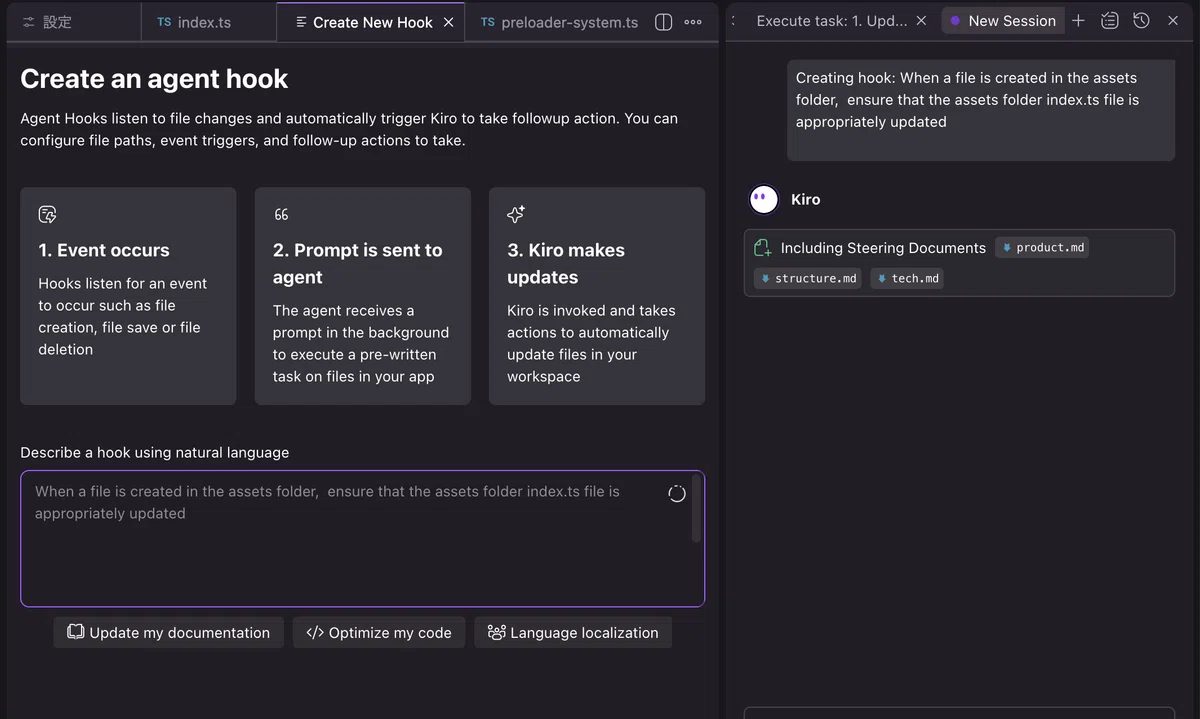
Task: Open the editor more actions menu
Action: (x=693, y=22)
